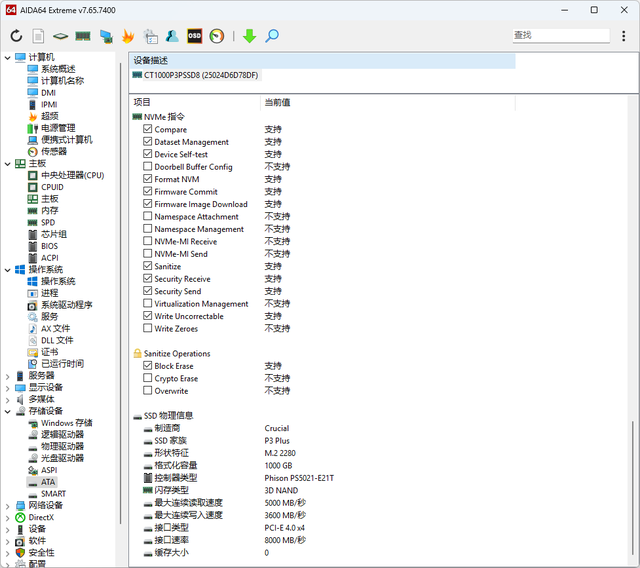Click the Refresh toolbar icon

pyautogui.click(x=16, y=36)
